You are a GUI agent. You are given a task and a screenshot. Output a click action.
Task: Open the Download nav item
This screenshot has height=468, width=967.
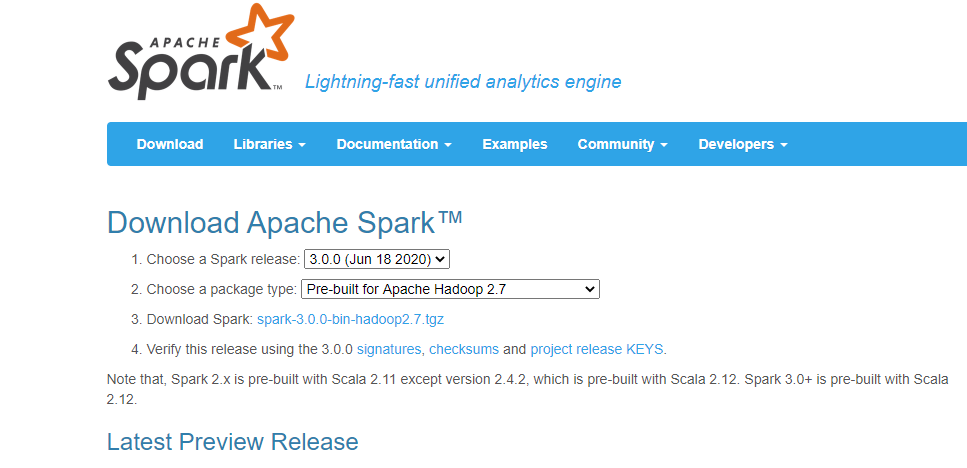tap(170, 144)
